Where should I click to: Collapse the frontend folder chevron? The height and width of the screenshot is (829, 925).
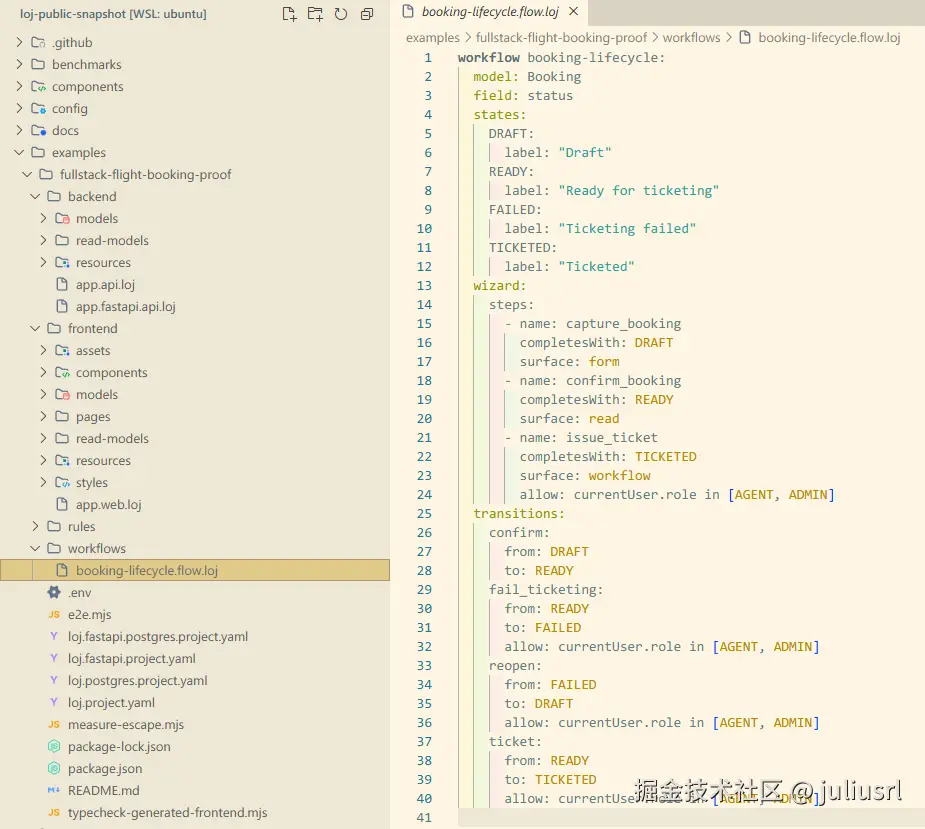[x=35, y=328]
